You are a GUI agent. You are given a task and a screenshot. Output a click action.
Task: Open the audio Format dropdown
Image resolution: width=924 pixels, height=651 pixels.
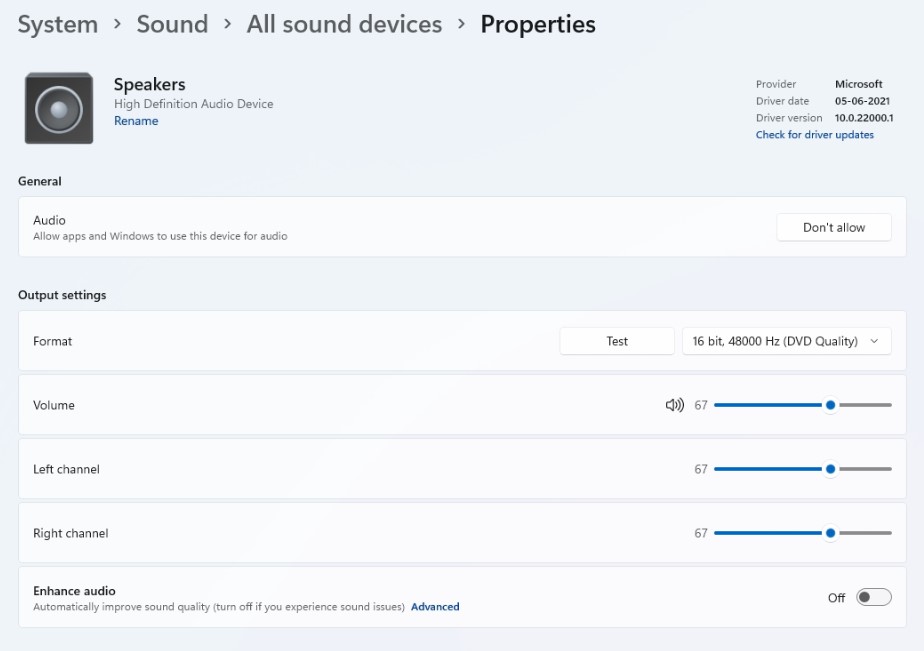click(786, 340)
